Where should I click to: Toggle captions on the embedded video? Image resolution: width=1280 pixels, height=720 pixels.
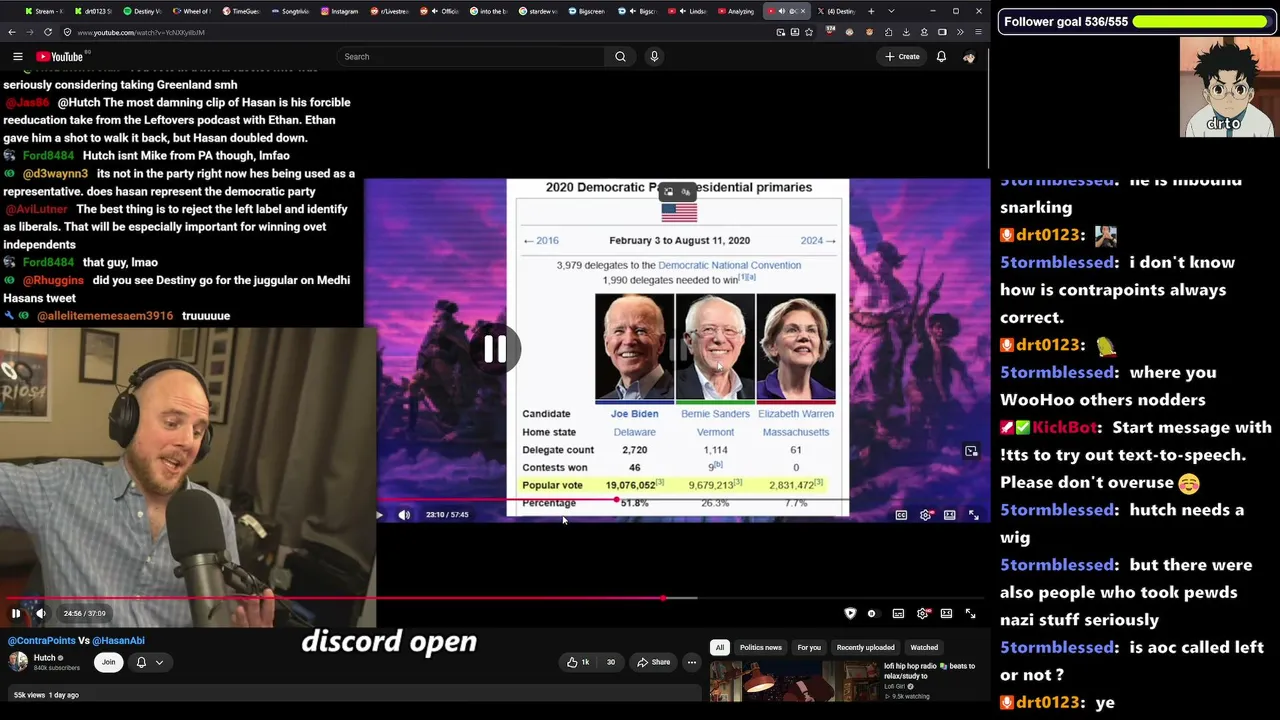pos(901,515)
